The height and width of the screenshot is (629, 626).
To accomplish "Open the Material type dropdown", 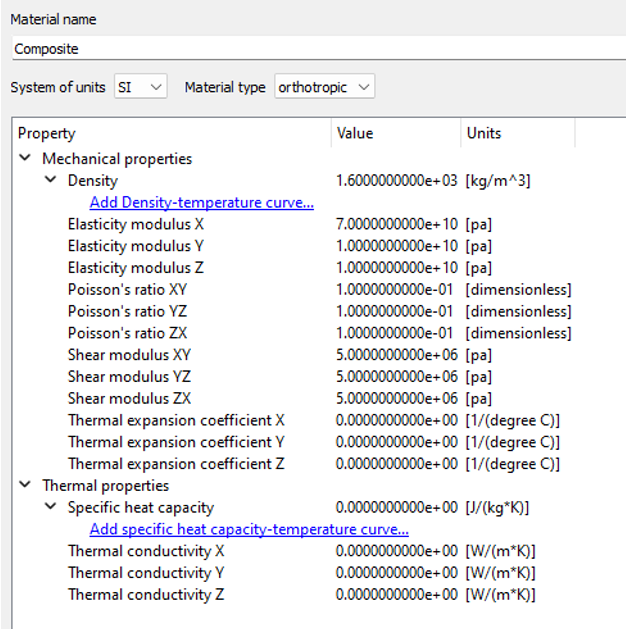I will (x=324, y=87).
